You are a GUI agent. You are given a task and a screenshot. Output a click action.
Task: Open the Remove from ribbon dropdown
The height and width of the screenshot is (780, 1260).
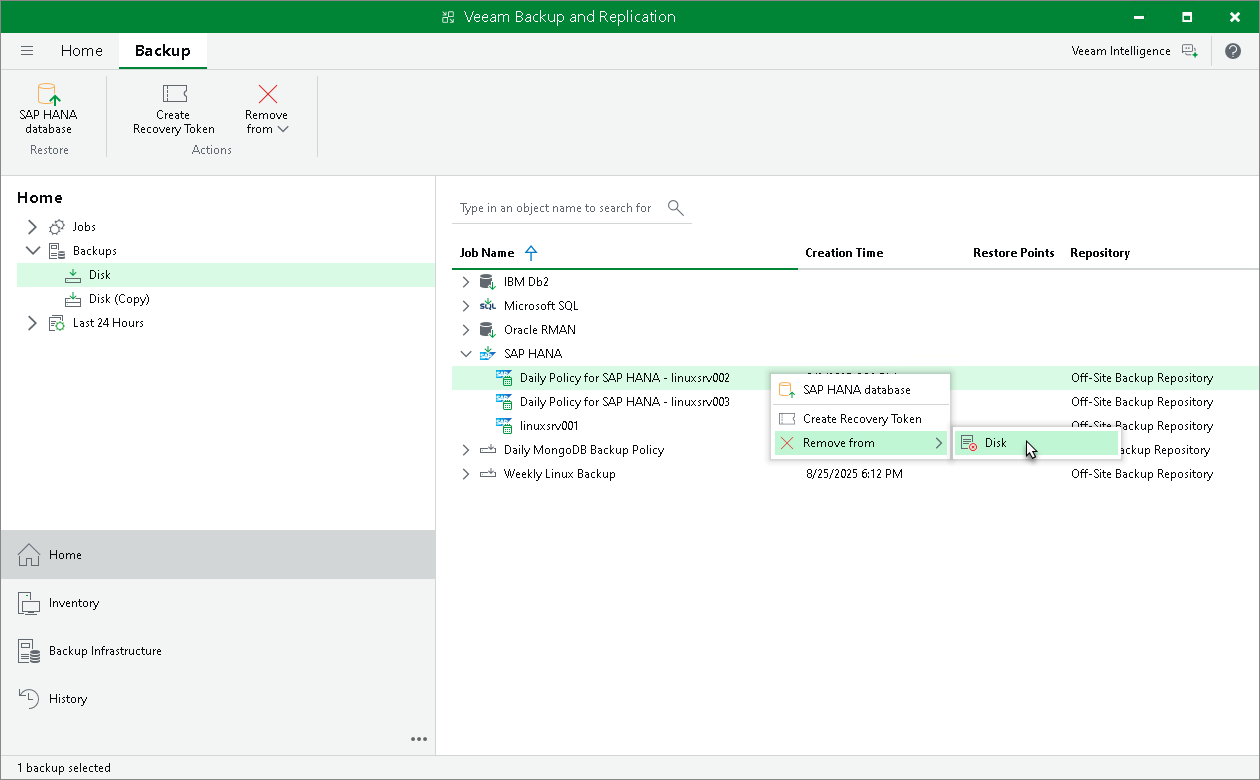point(267,109)
